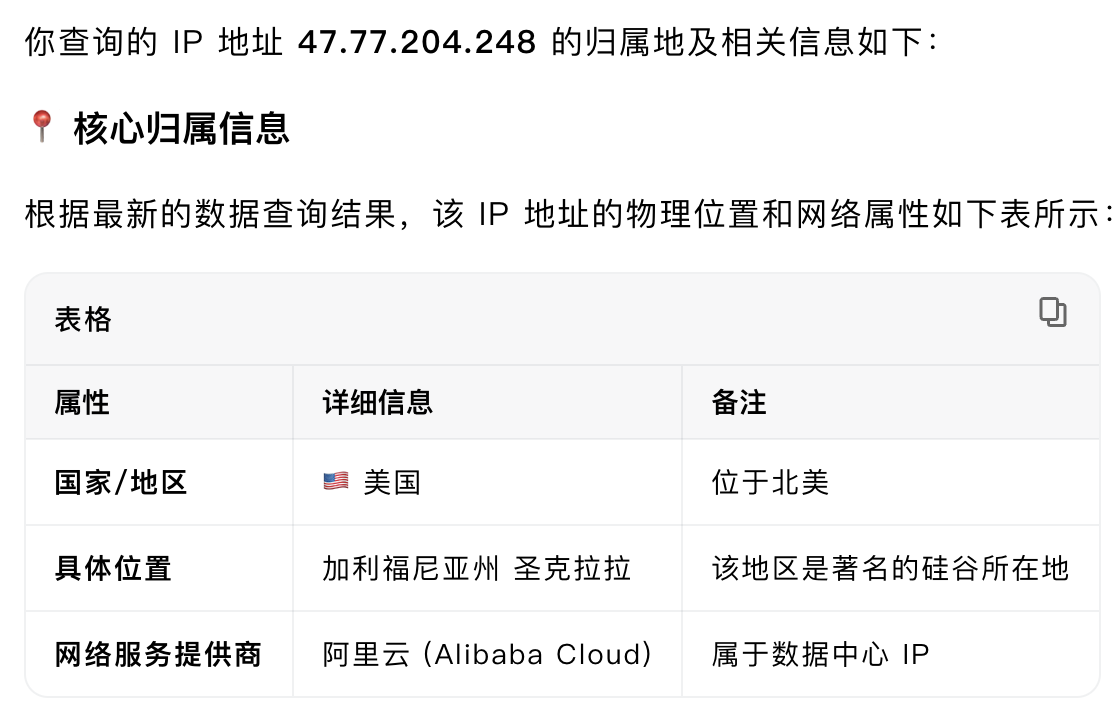Click the 详细信息 column header
The image size is (1114, 722).
point(377,402)
